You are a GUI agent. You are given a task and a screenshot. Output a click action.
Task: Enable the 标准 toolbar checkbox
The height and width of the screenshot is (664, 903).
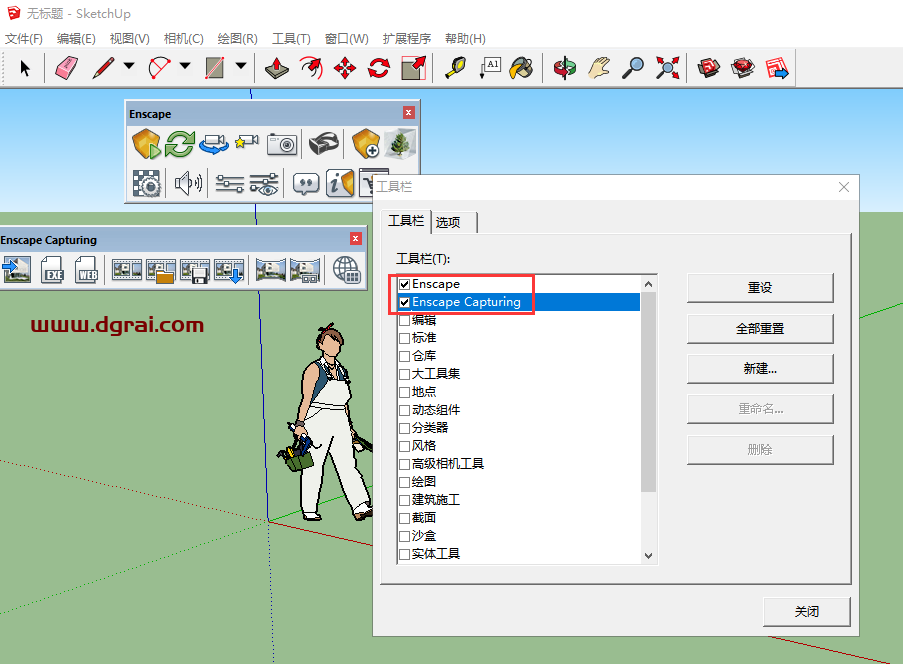point(404,338)
